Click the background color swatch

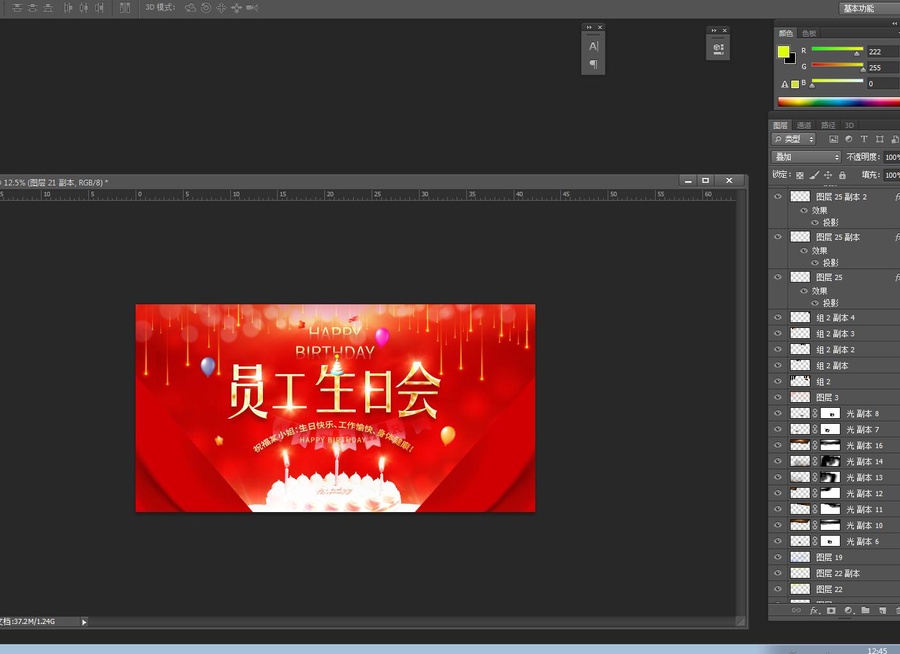(x=792, y=59)
